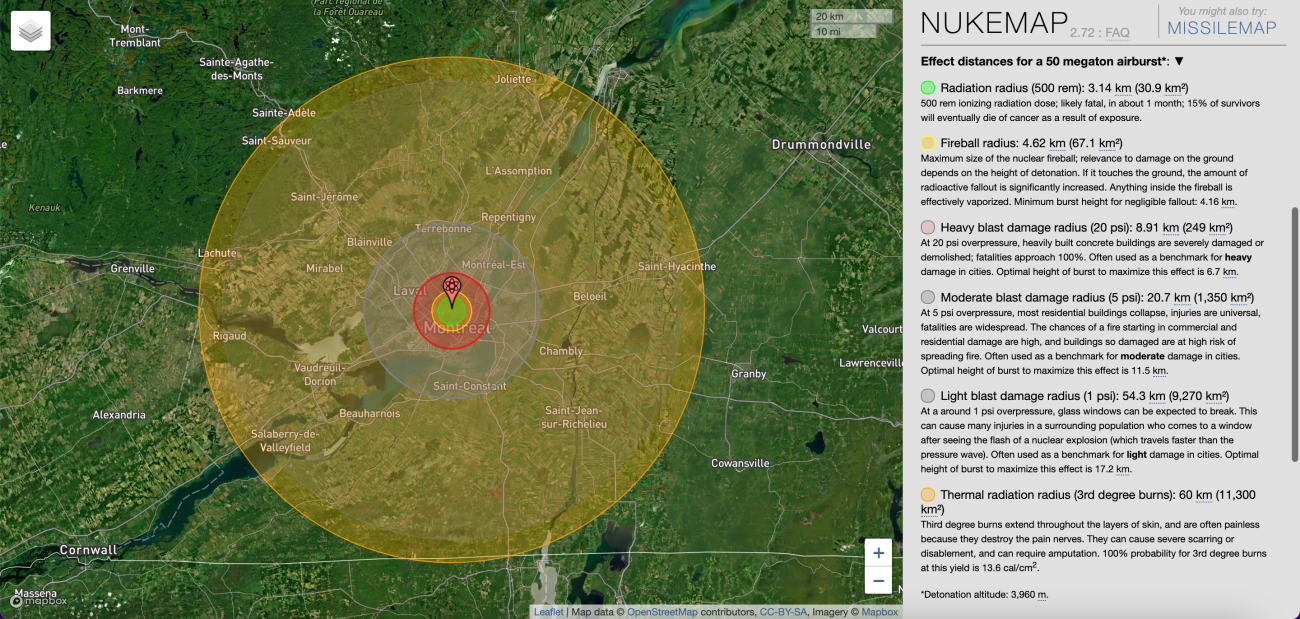Click the red detonation marker pin

click(x=452, y=291)
